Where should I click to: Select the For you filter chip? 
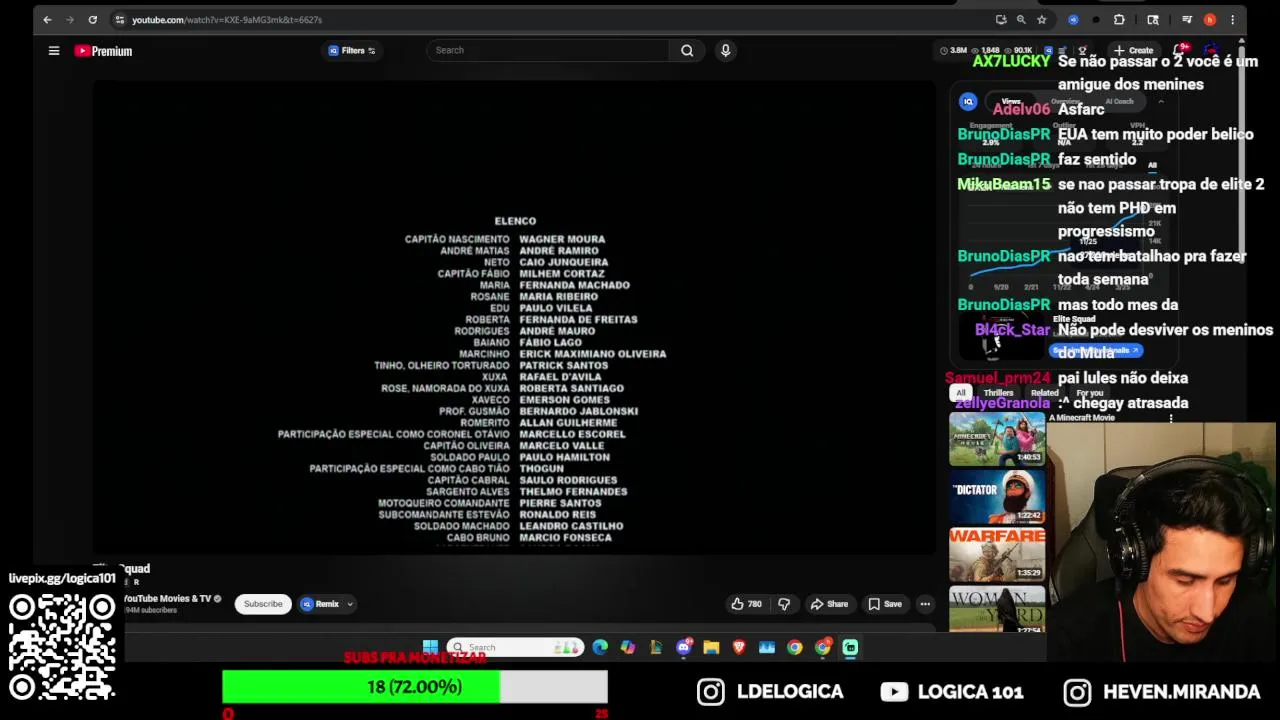1089,393
